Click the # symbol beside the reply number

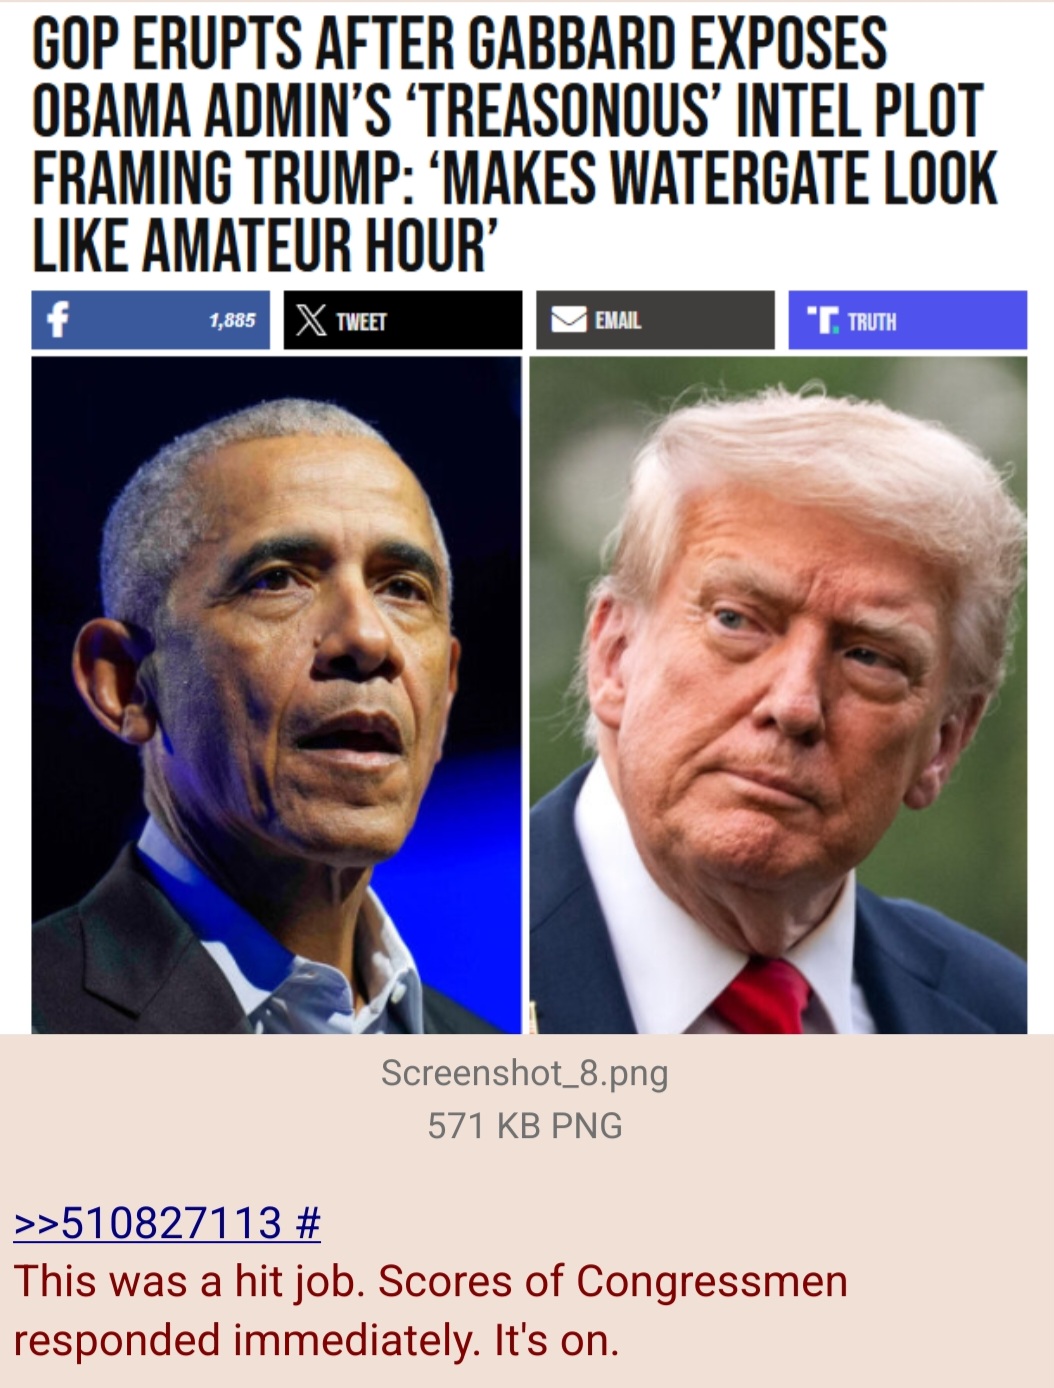[x=309, y=1223]
